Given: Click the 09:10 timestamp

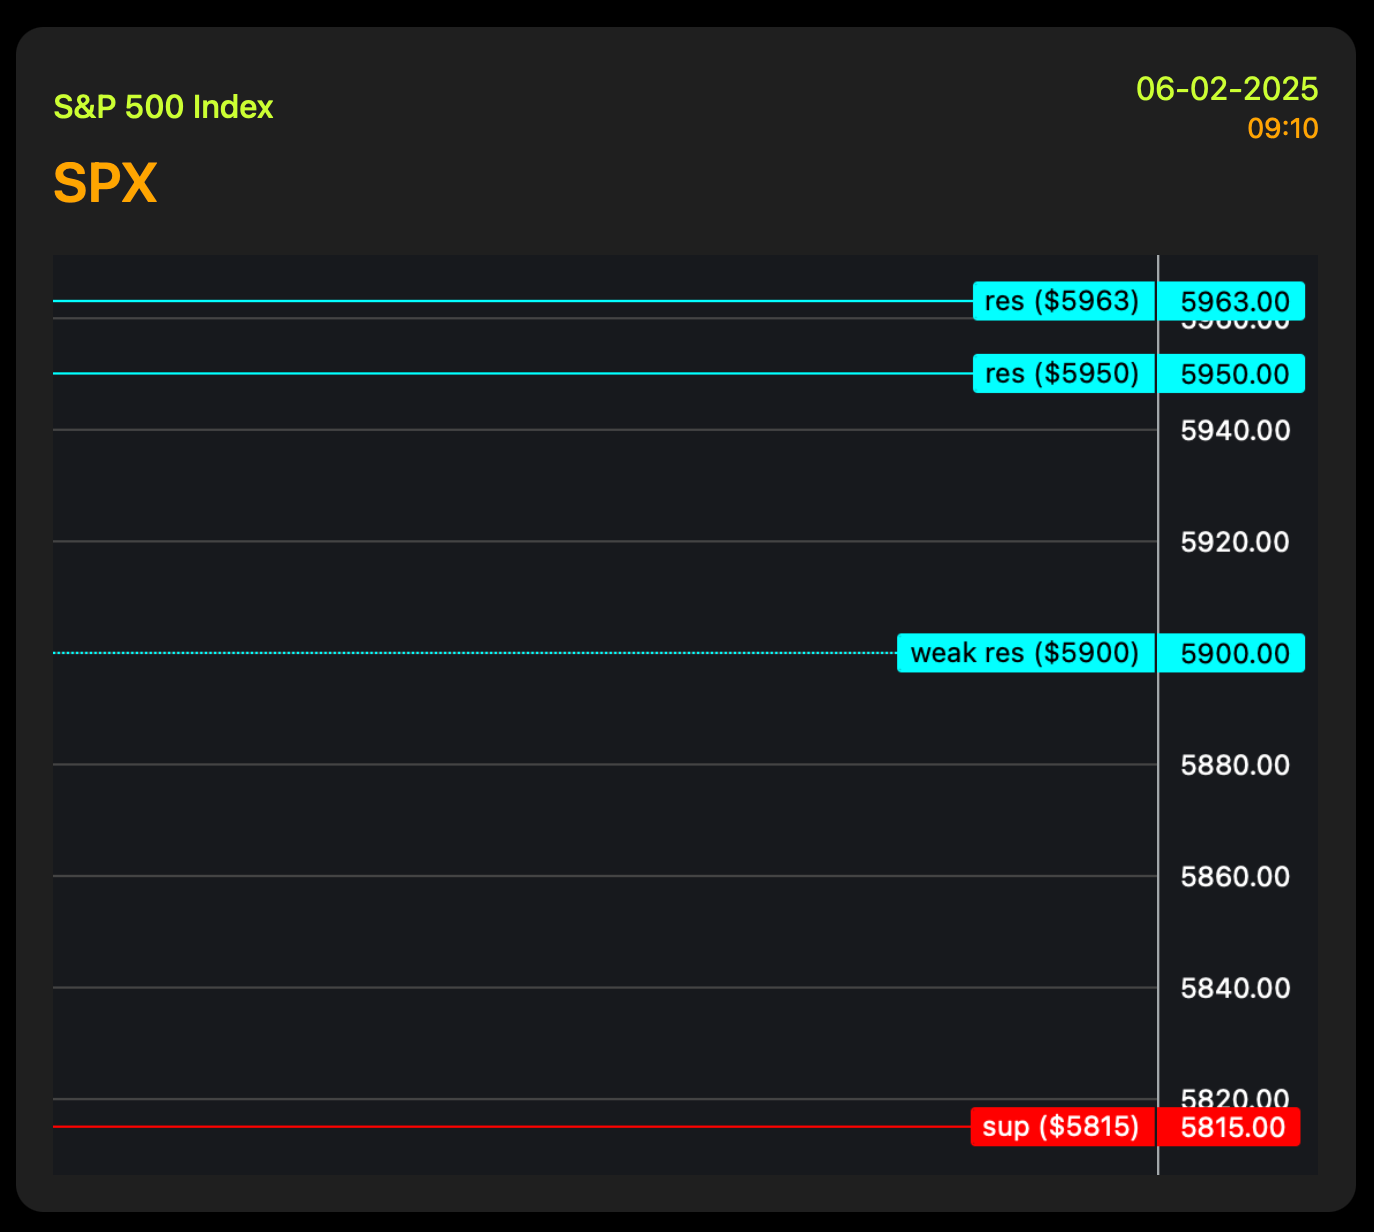Looking at the screenshot, I should 1283,129.
